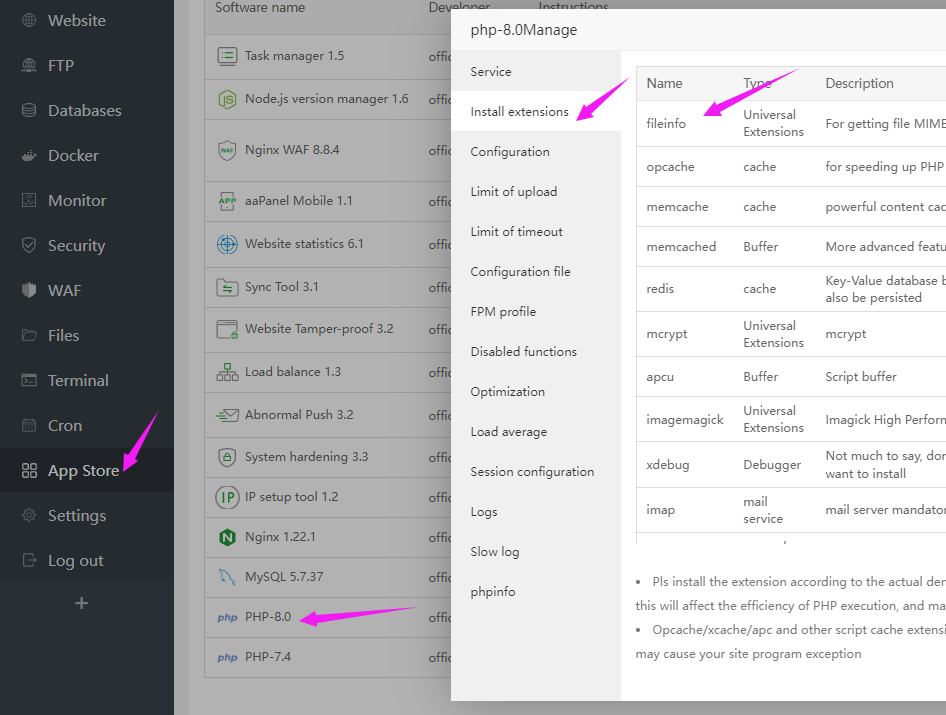946x715 pixels.
Task: Click the Website statistics globe icon
Action: (x=227, y=244)
